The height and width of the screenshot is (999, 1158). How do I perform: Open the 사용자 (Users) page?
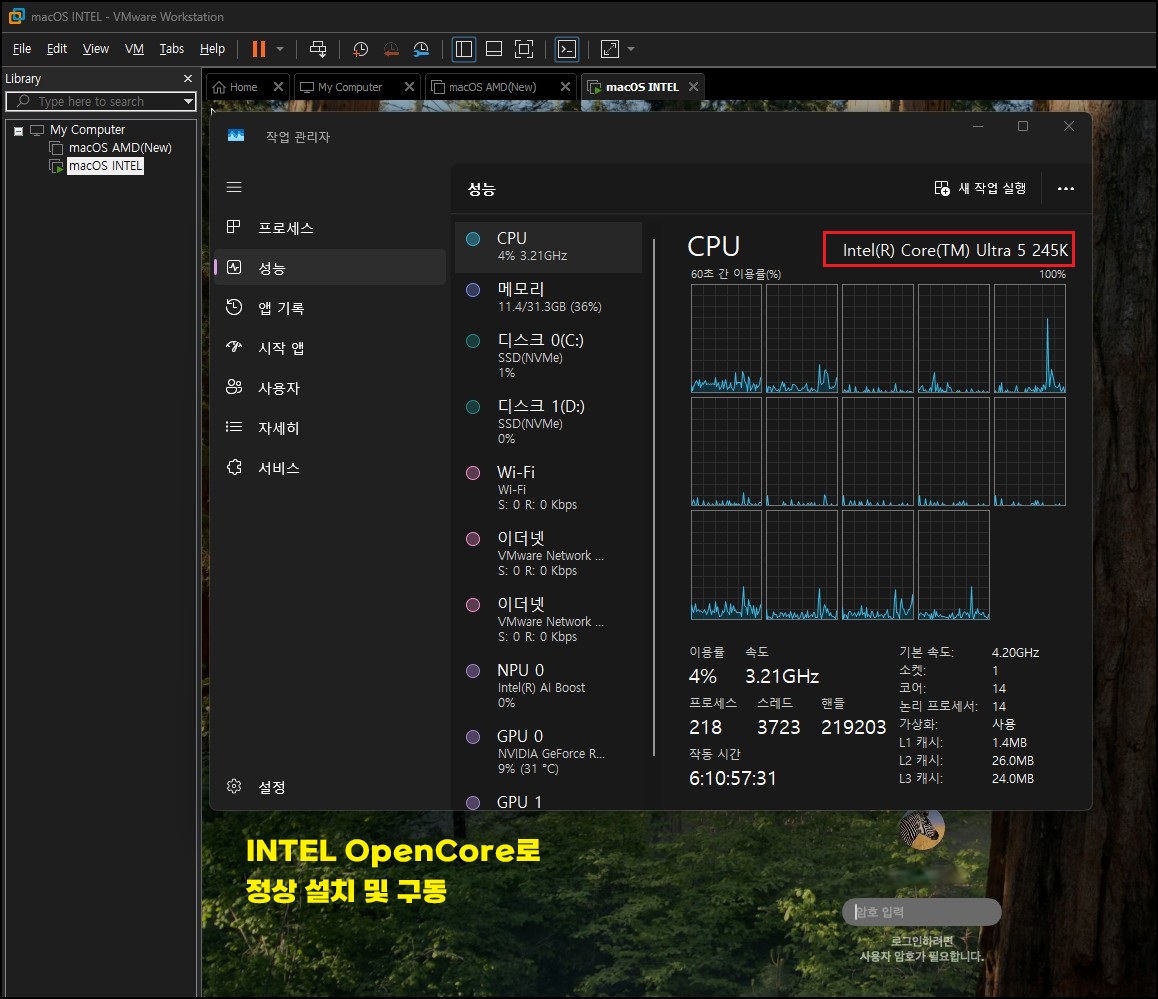click(329, 388)
